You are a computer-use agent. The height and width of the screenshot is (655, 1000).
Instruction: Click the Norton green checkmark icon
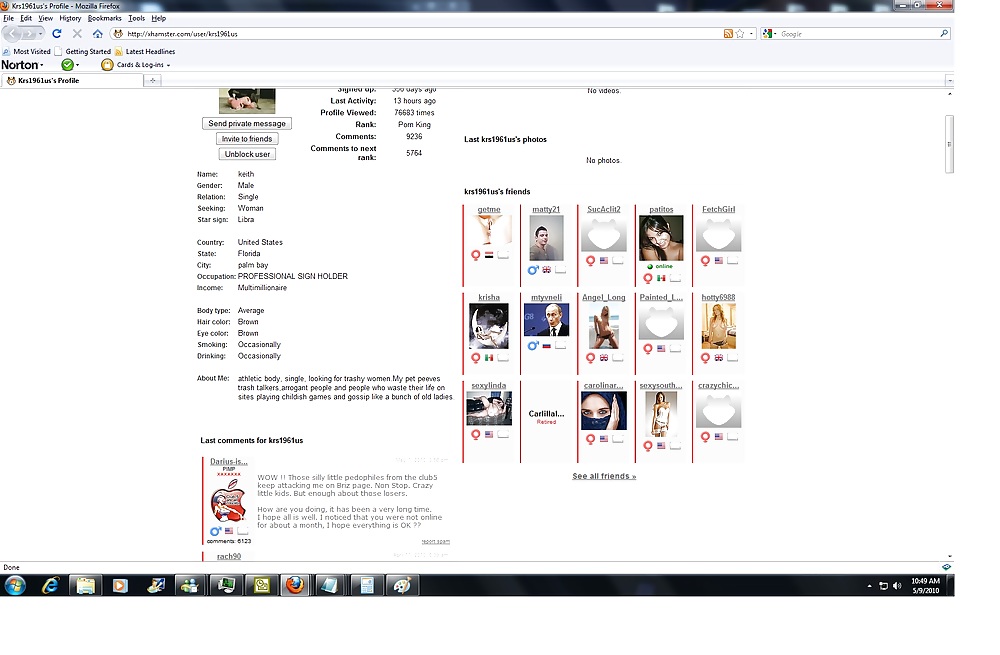(x=68, y=65)
